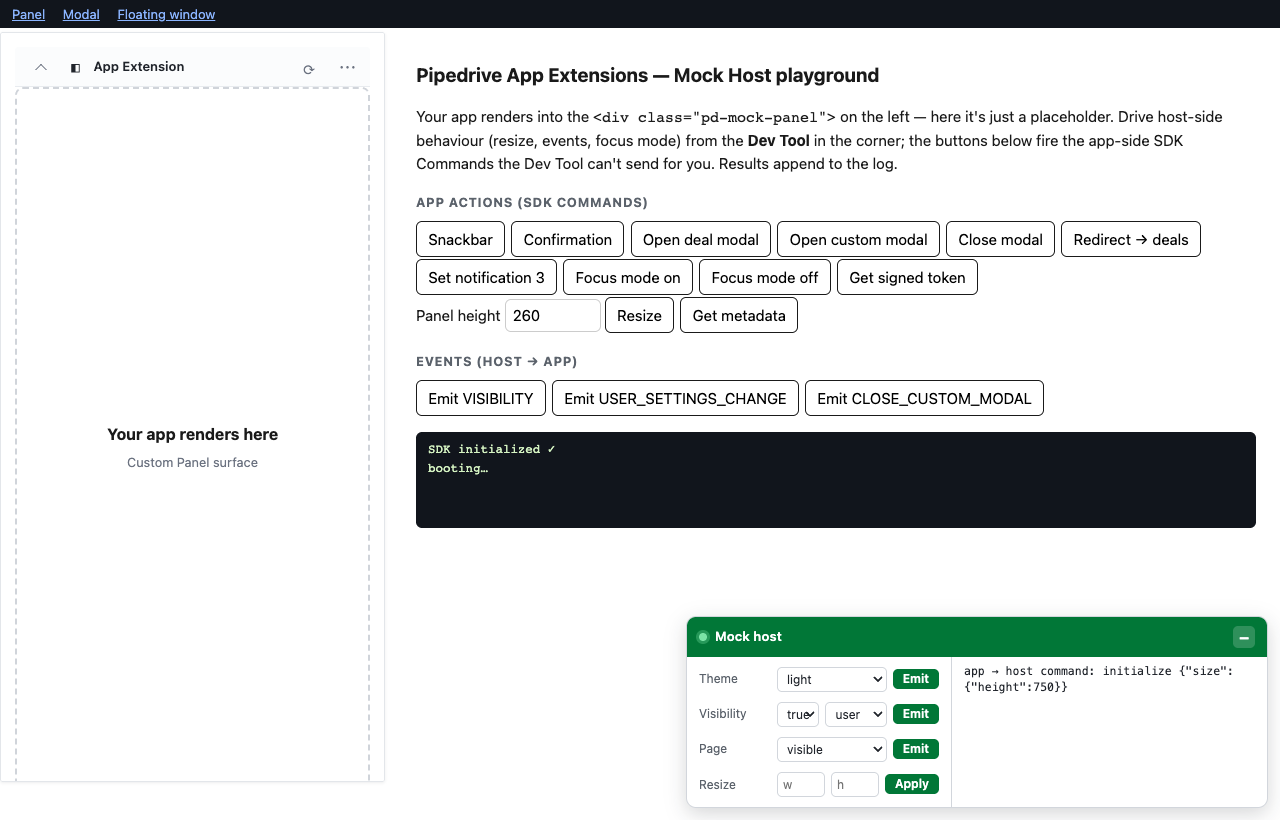Click the Mock host initialize command log text
1280x820 pixels.
(x=1098, y=679)
